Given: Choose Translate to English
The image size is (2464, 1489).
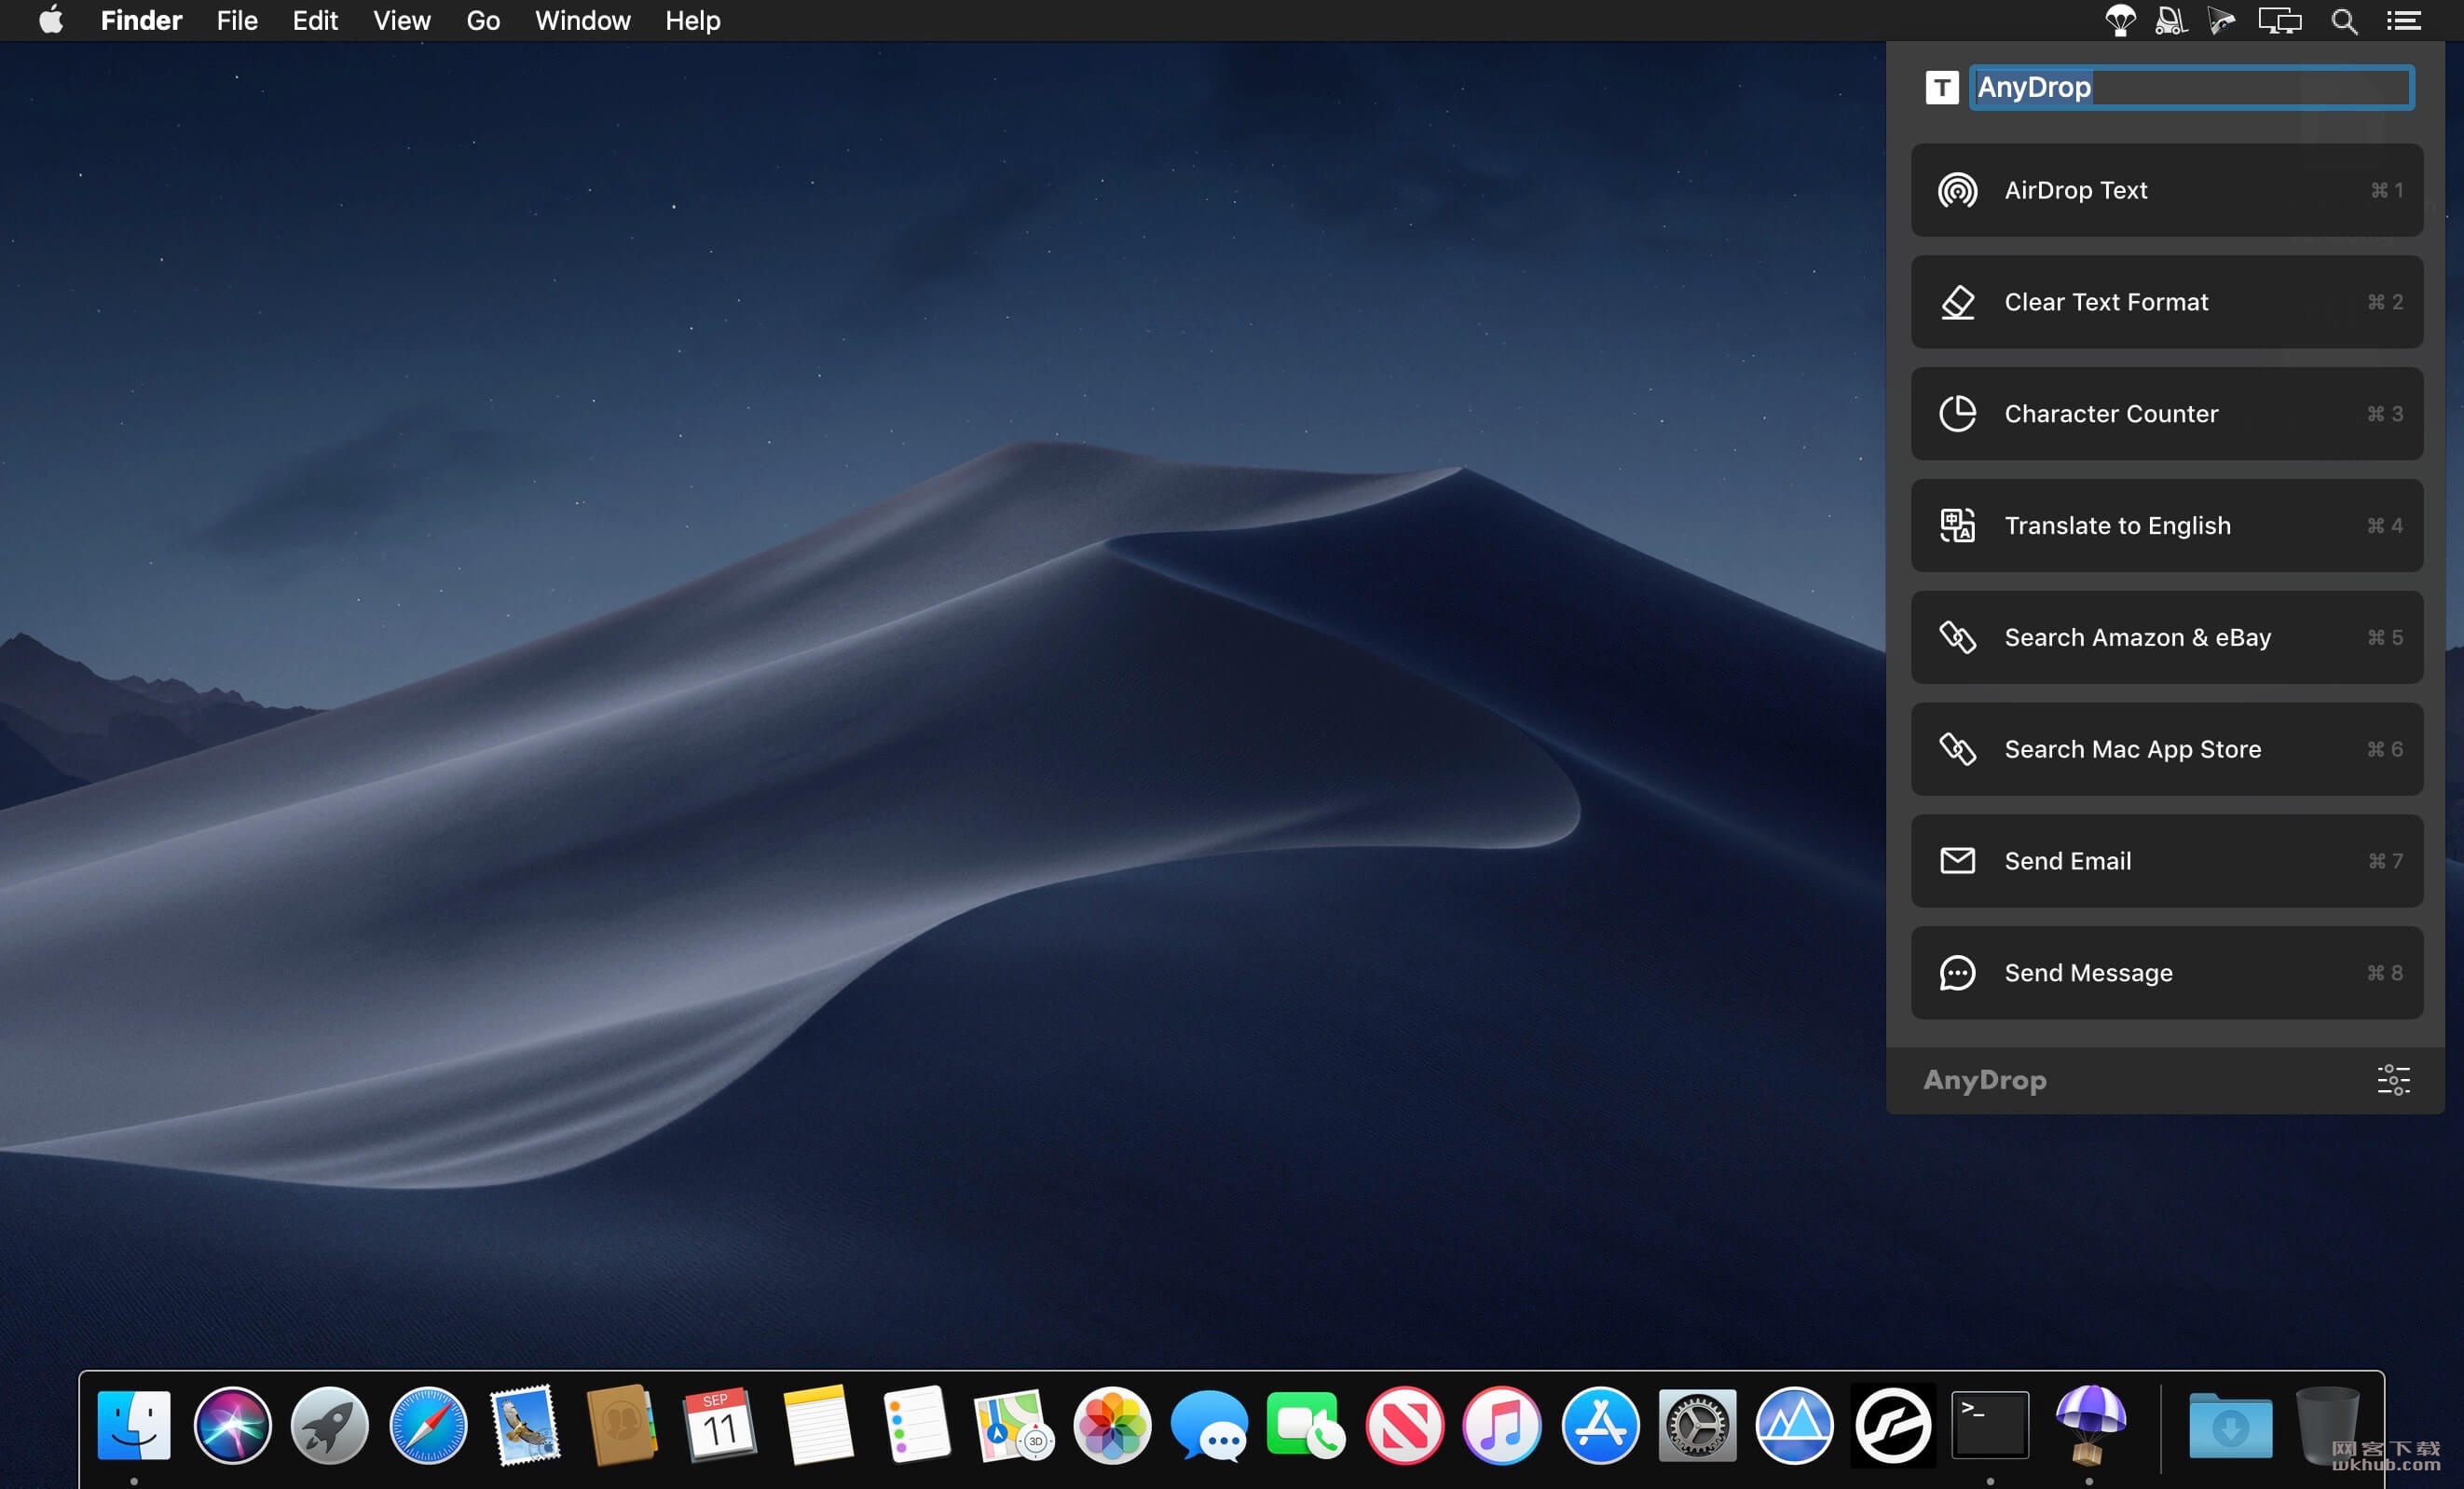Looking at the screenshot, I should [x=2167, y=525].
